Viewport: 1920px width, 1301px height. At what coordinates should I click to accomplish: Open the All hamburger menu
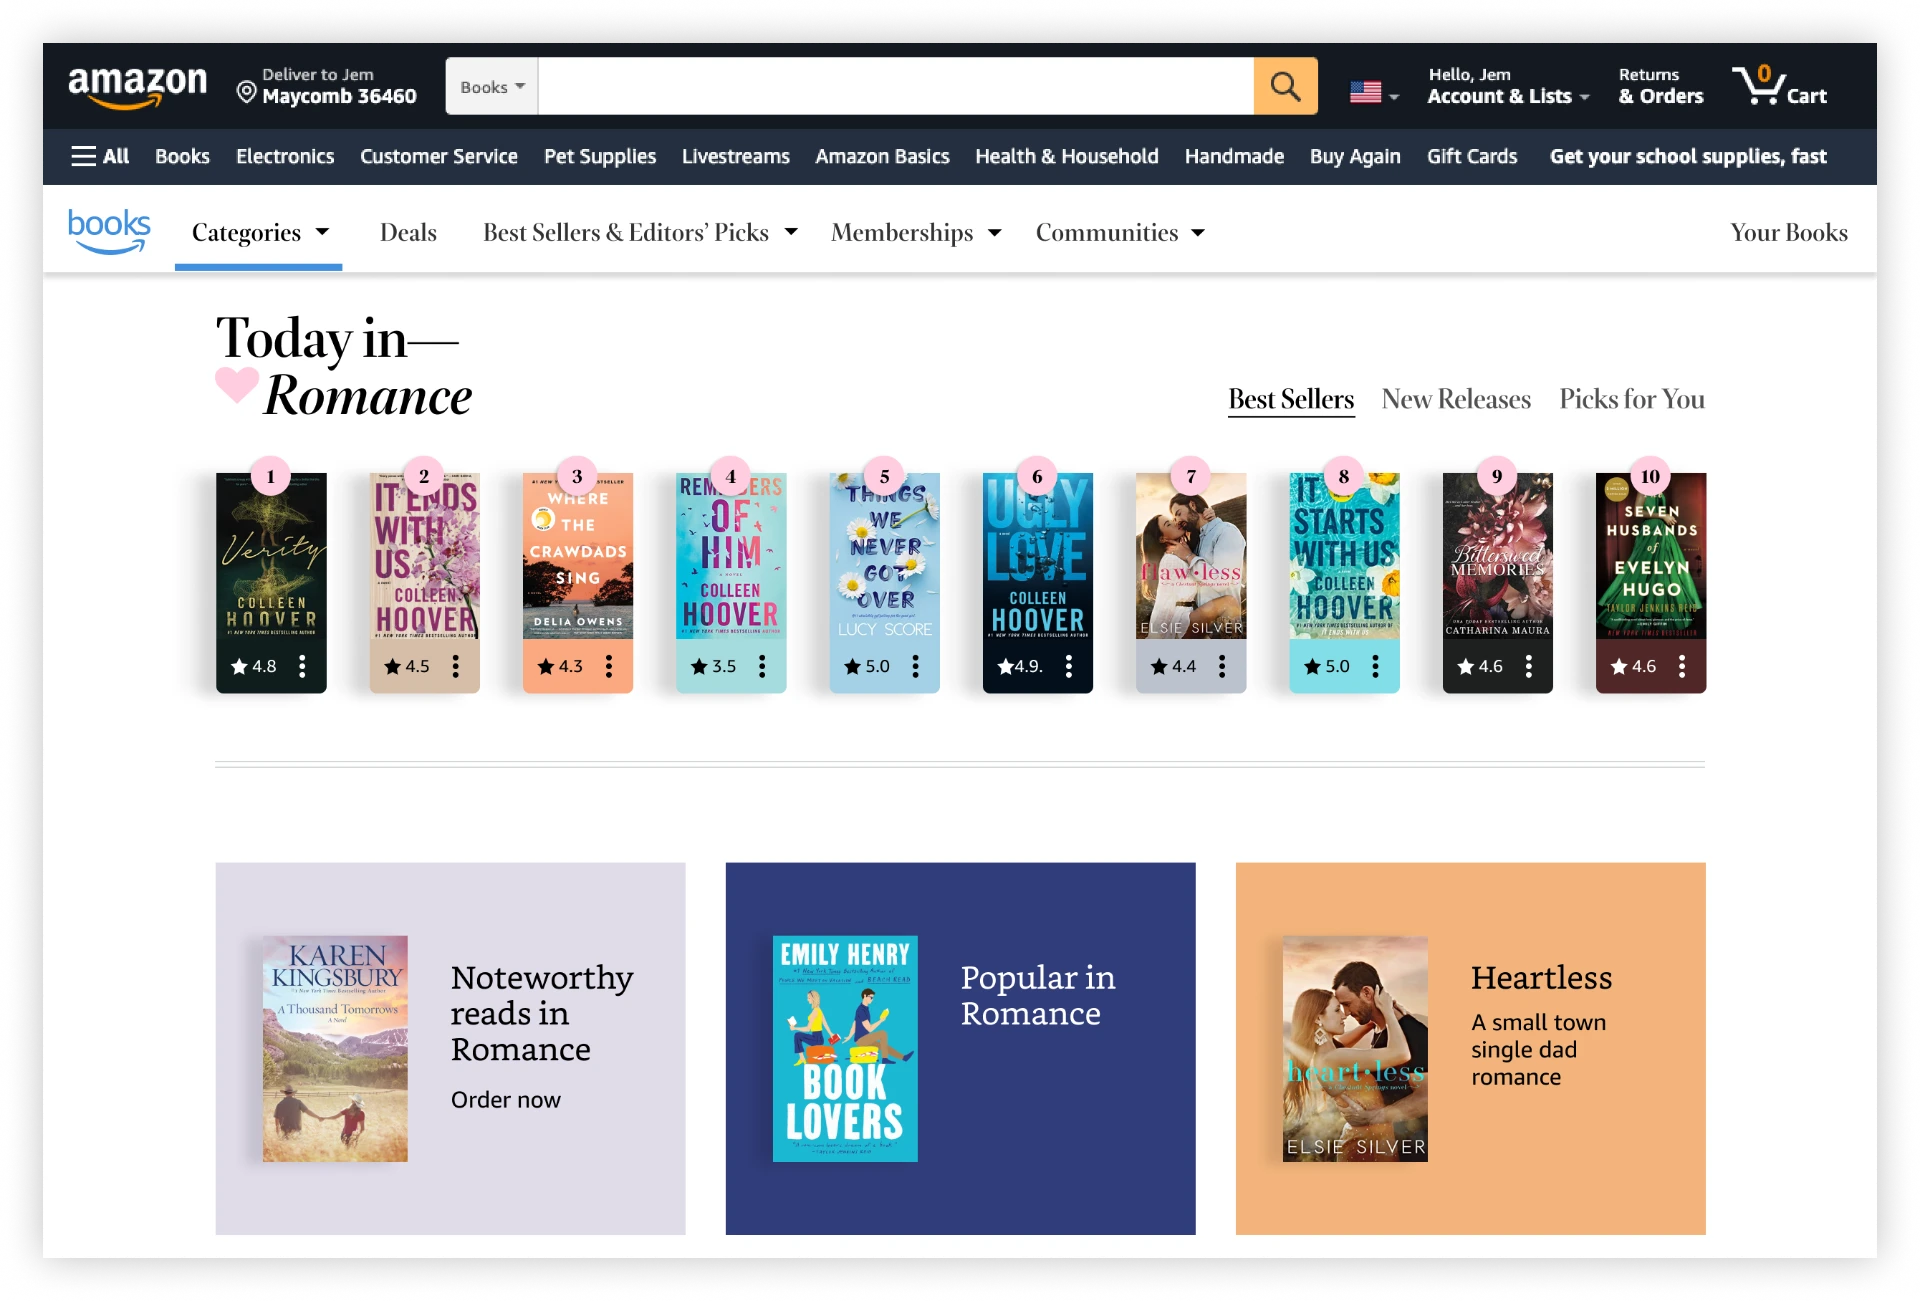tap(100, 156)
